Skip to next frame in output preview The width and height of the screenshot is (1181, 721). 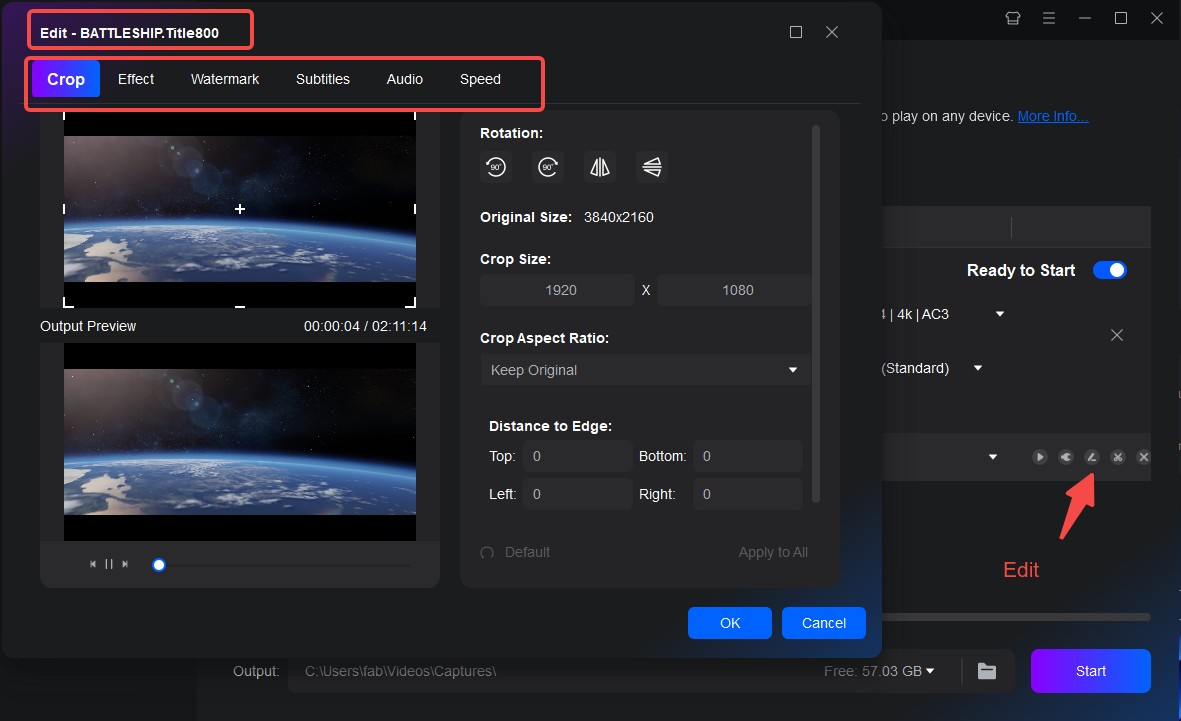[x=125, y=564]
